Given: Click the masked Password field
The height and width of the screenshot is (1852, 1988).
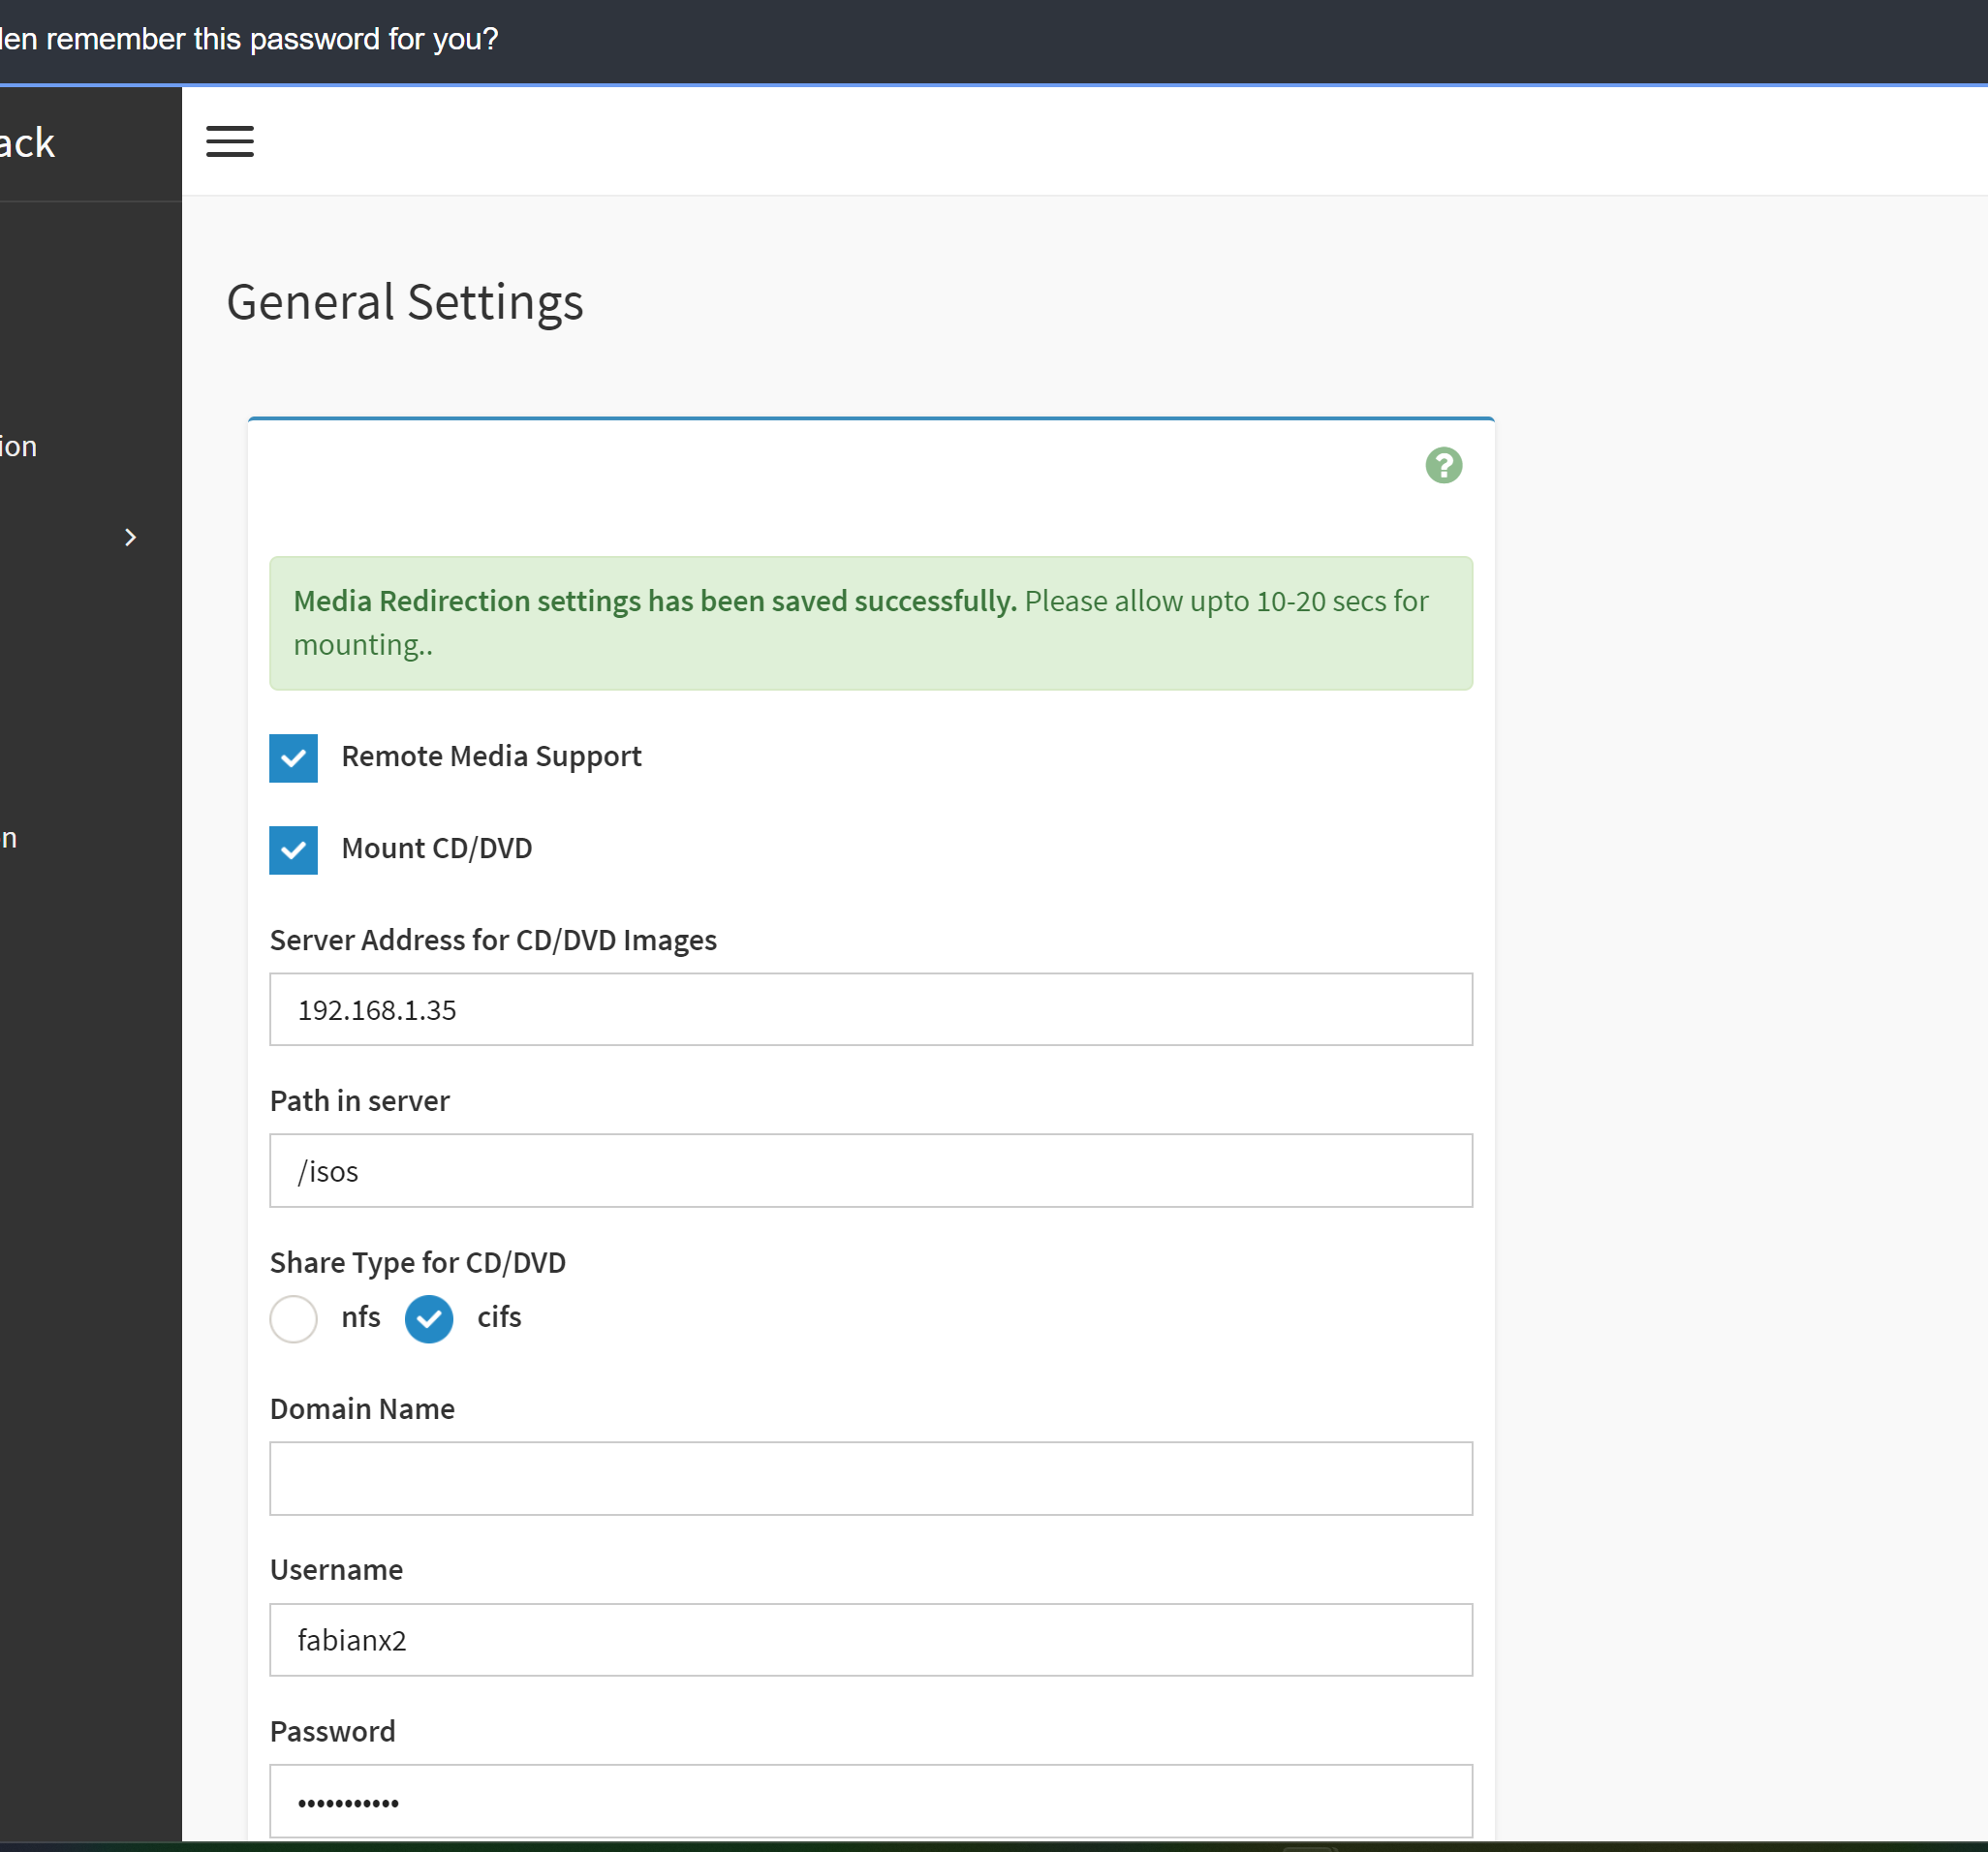Looking at the screenshot, I should (870, 1801).
